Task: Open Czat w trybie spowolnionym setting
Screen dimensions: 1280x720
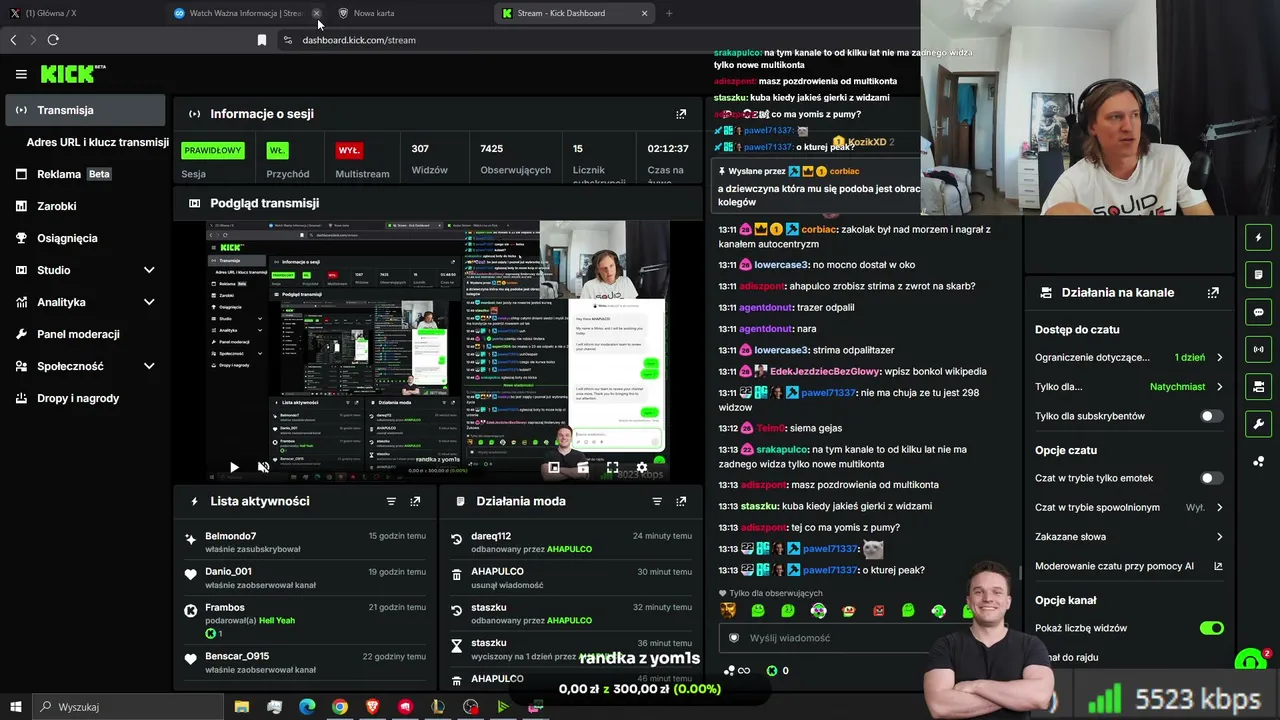Action: (1129, 507)
